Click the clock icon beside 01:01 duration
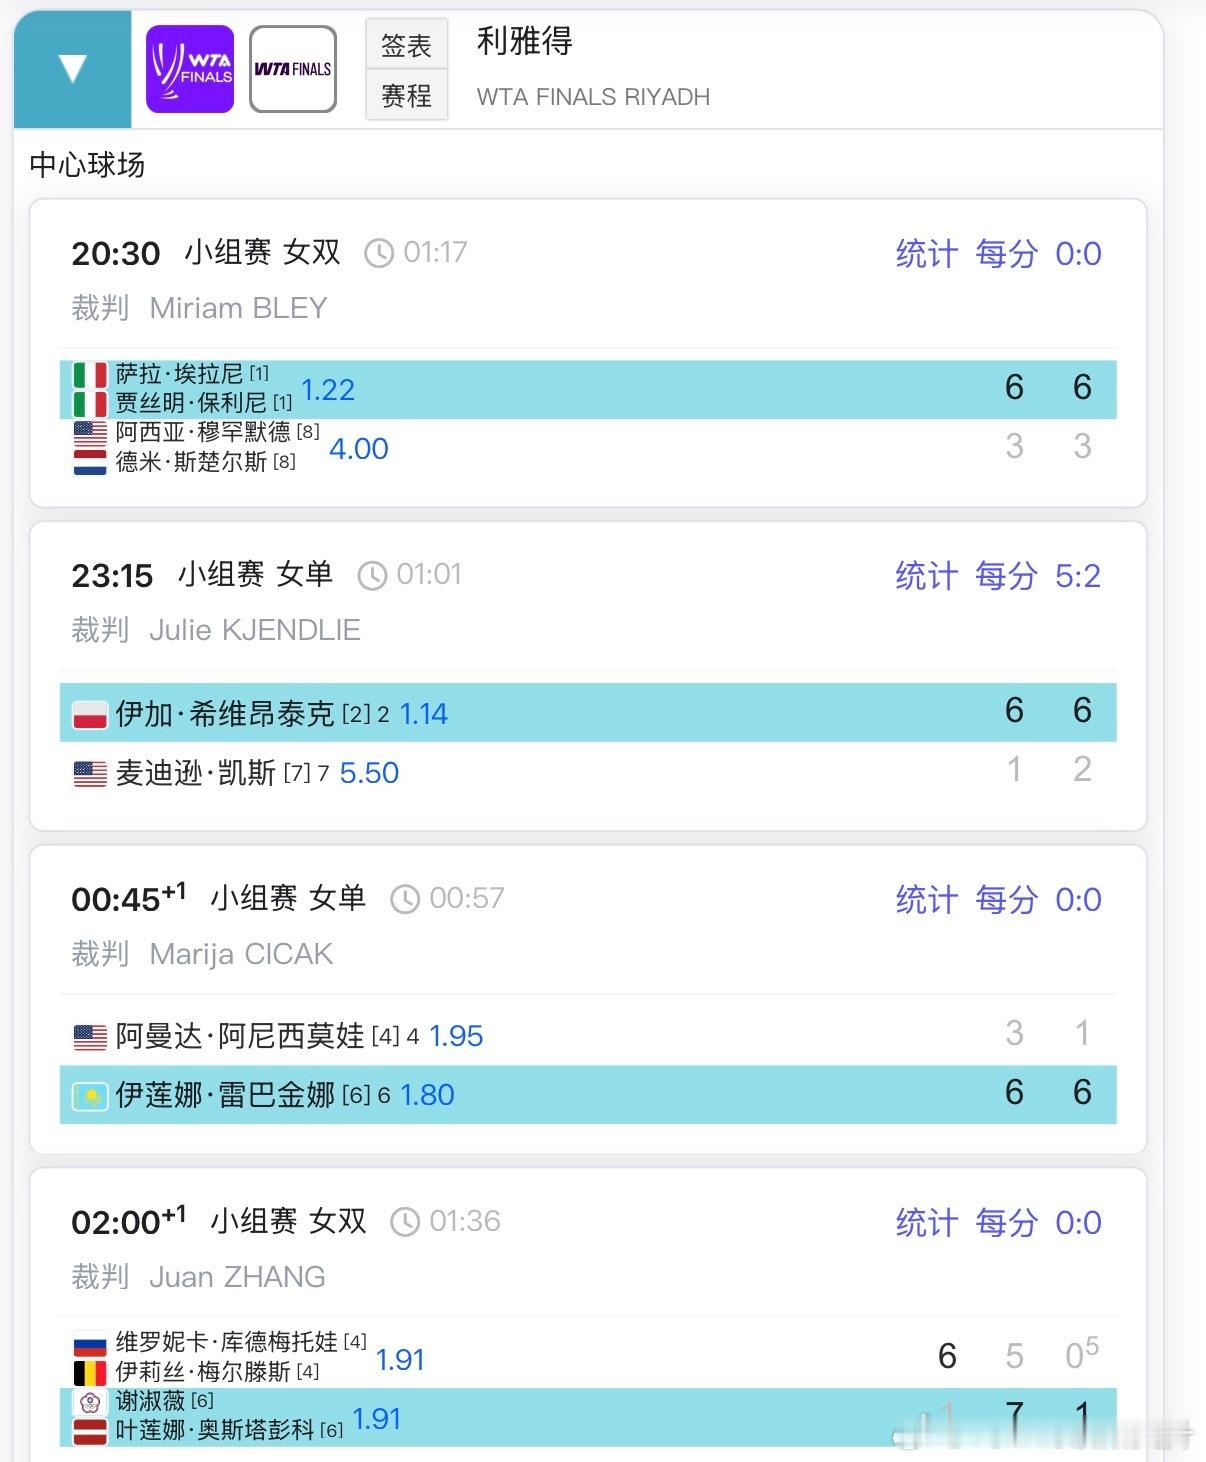 [x=372, y=575]
